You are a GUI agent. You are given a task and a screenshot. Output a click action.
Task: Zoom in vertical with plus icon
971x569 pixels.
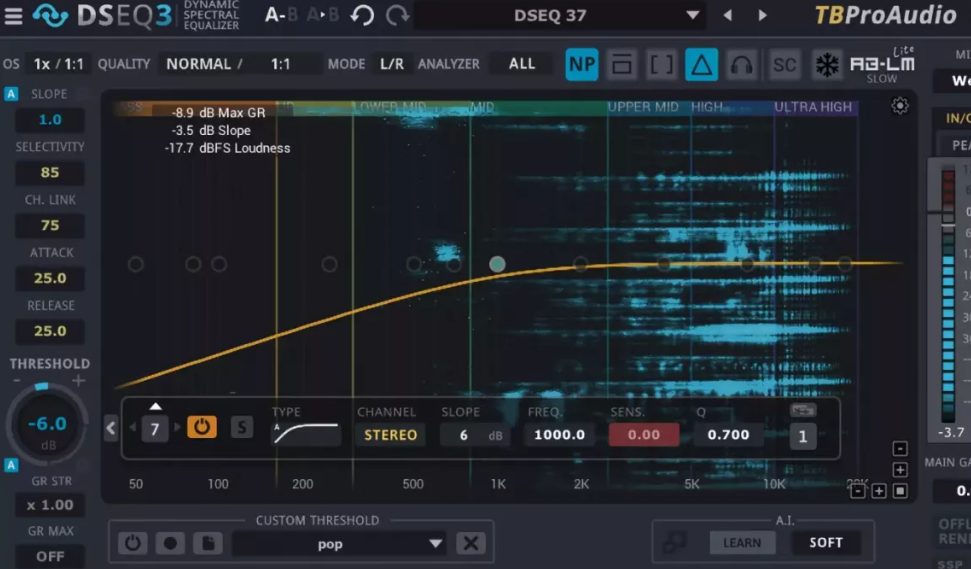[900, 469]
